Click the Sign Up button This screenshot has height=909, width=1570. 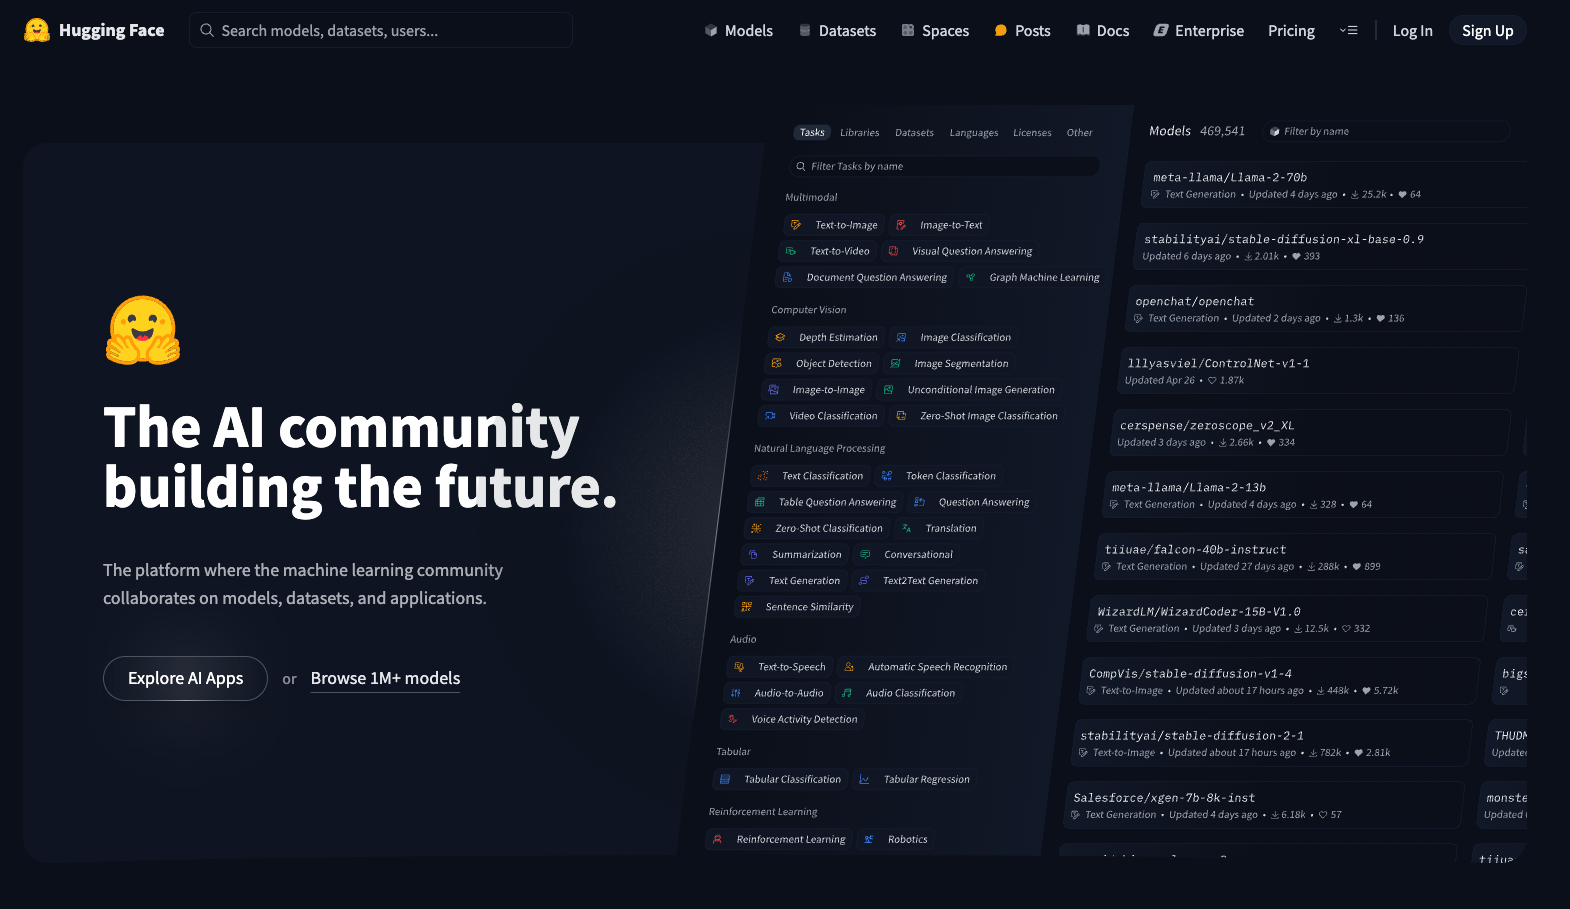pyautogui.click(x=1487, y=31)
